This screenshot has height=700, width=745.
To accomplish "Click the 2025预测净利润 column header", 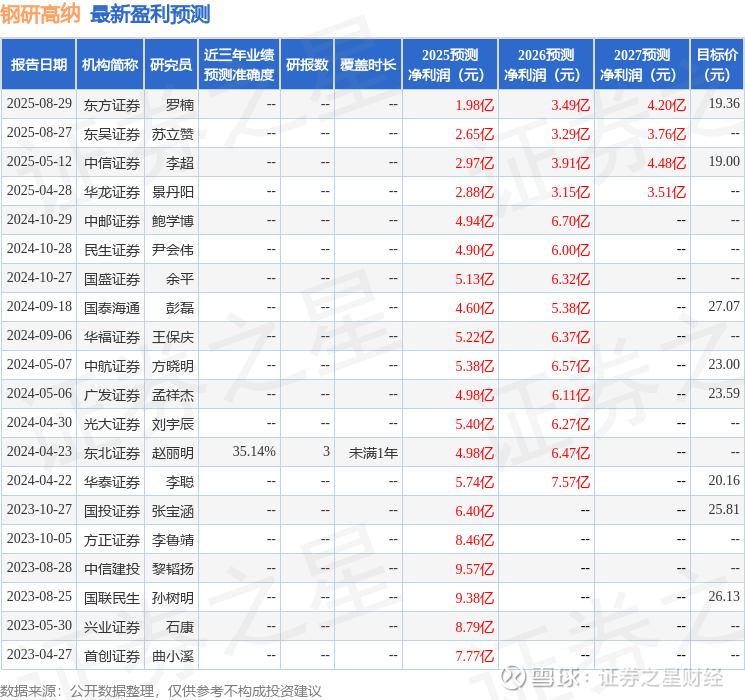I will 450,65.
